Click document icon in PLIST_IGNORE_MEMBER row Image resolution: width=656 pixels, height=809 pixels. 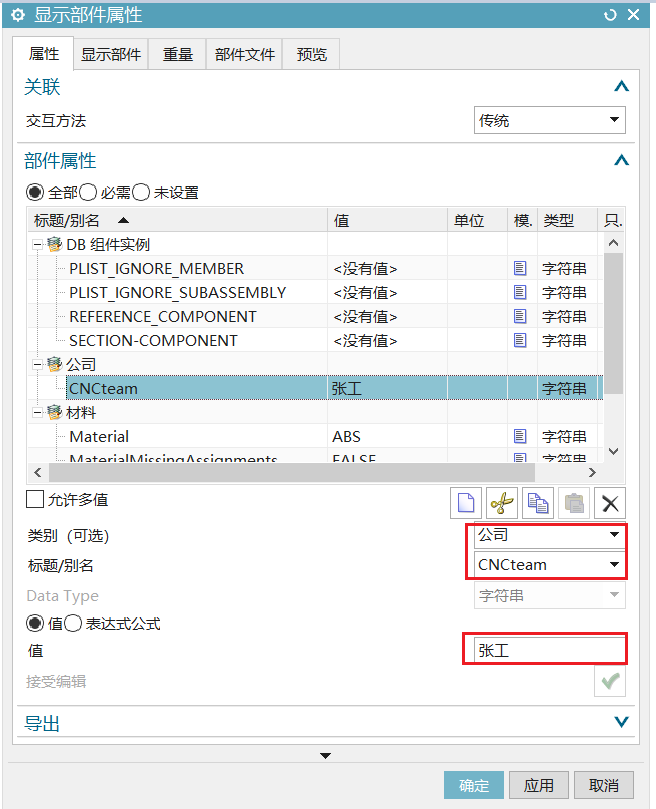tap(520, 268)
